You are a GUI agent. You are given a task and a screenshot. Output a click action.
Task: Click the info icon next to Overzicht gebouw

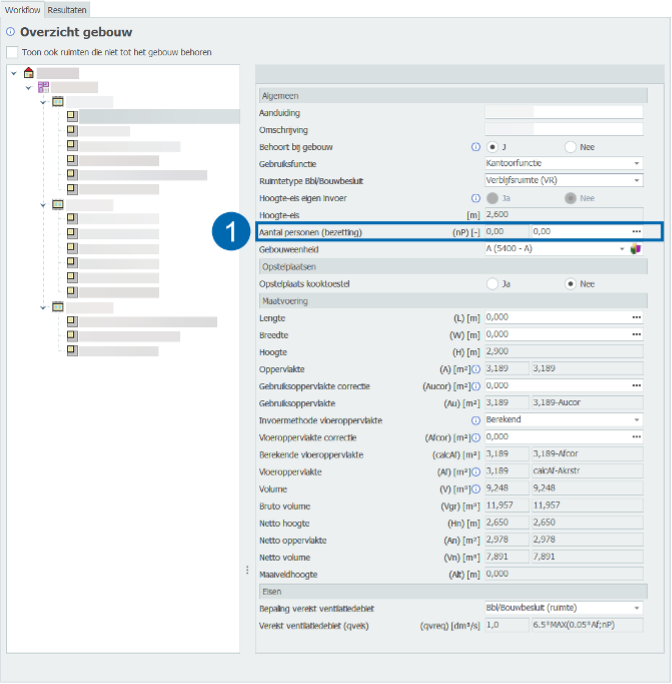pyautogui.click(x=11, y=33)
